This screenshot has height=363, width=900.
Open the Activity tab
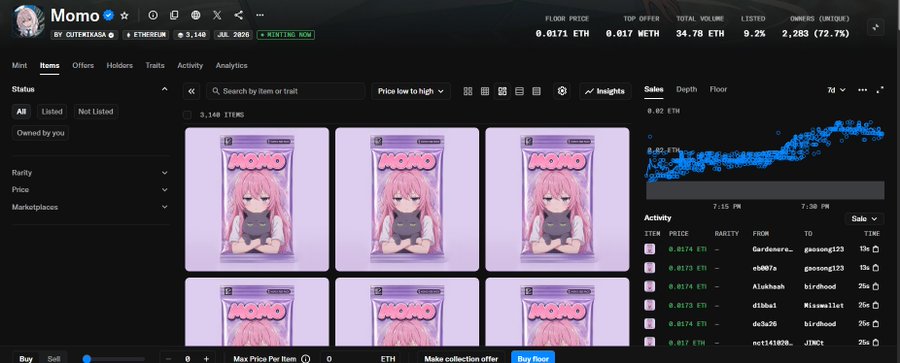coord(190,65)
